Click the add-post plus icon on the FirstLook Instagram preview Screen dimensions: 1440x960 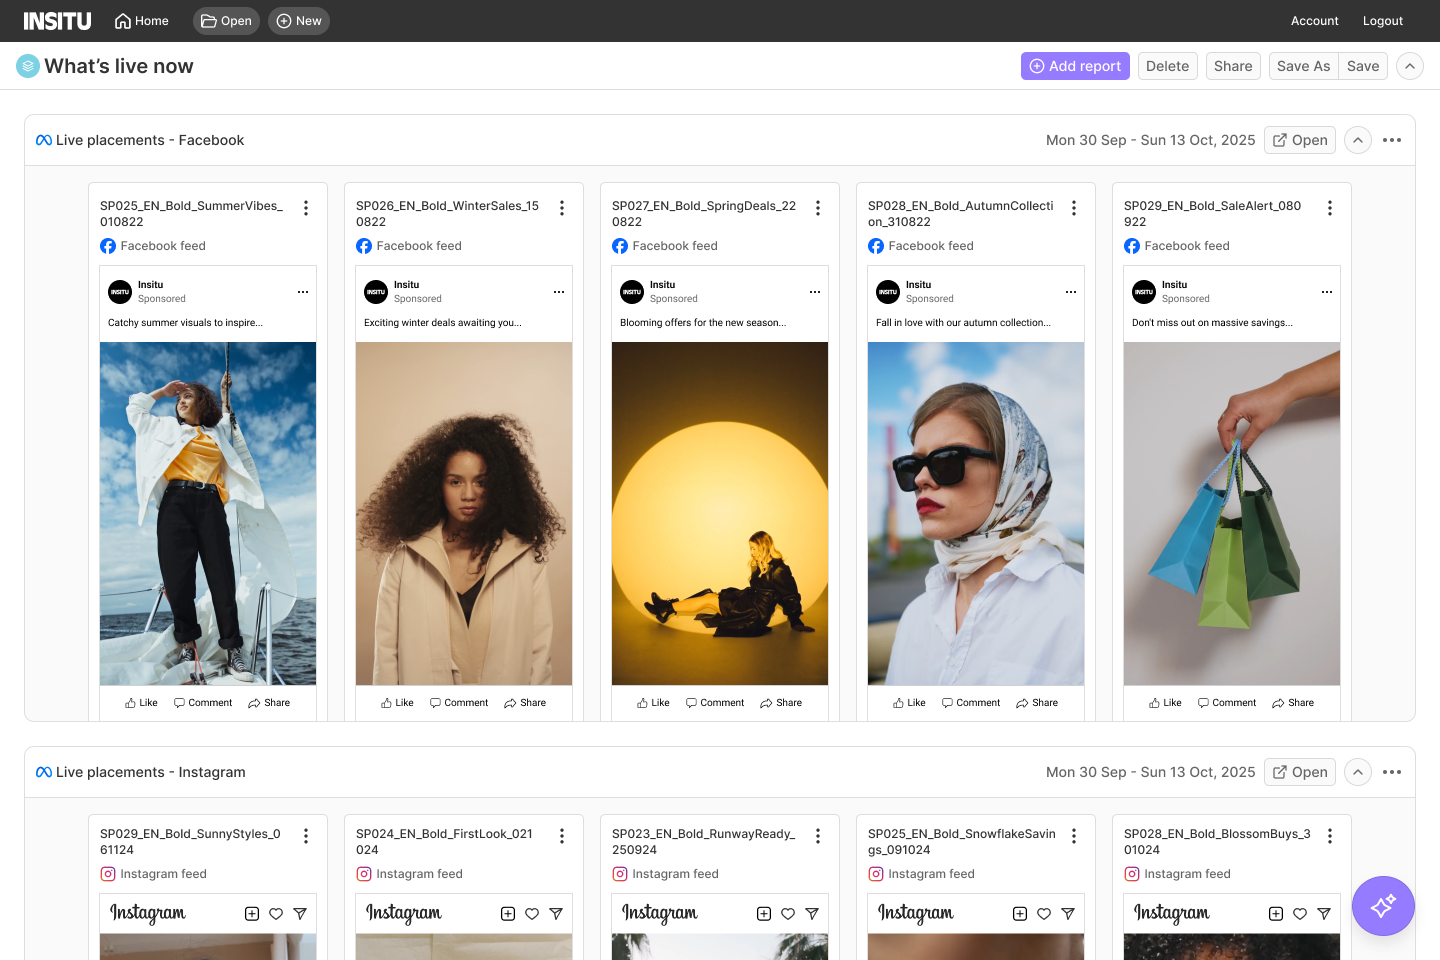[508, 914]
